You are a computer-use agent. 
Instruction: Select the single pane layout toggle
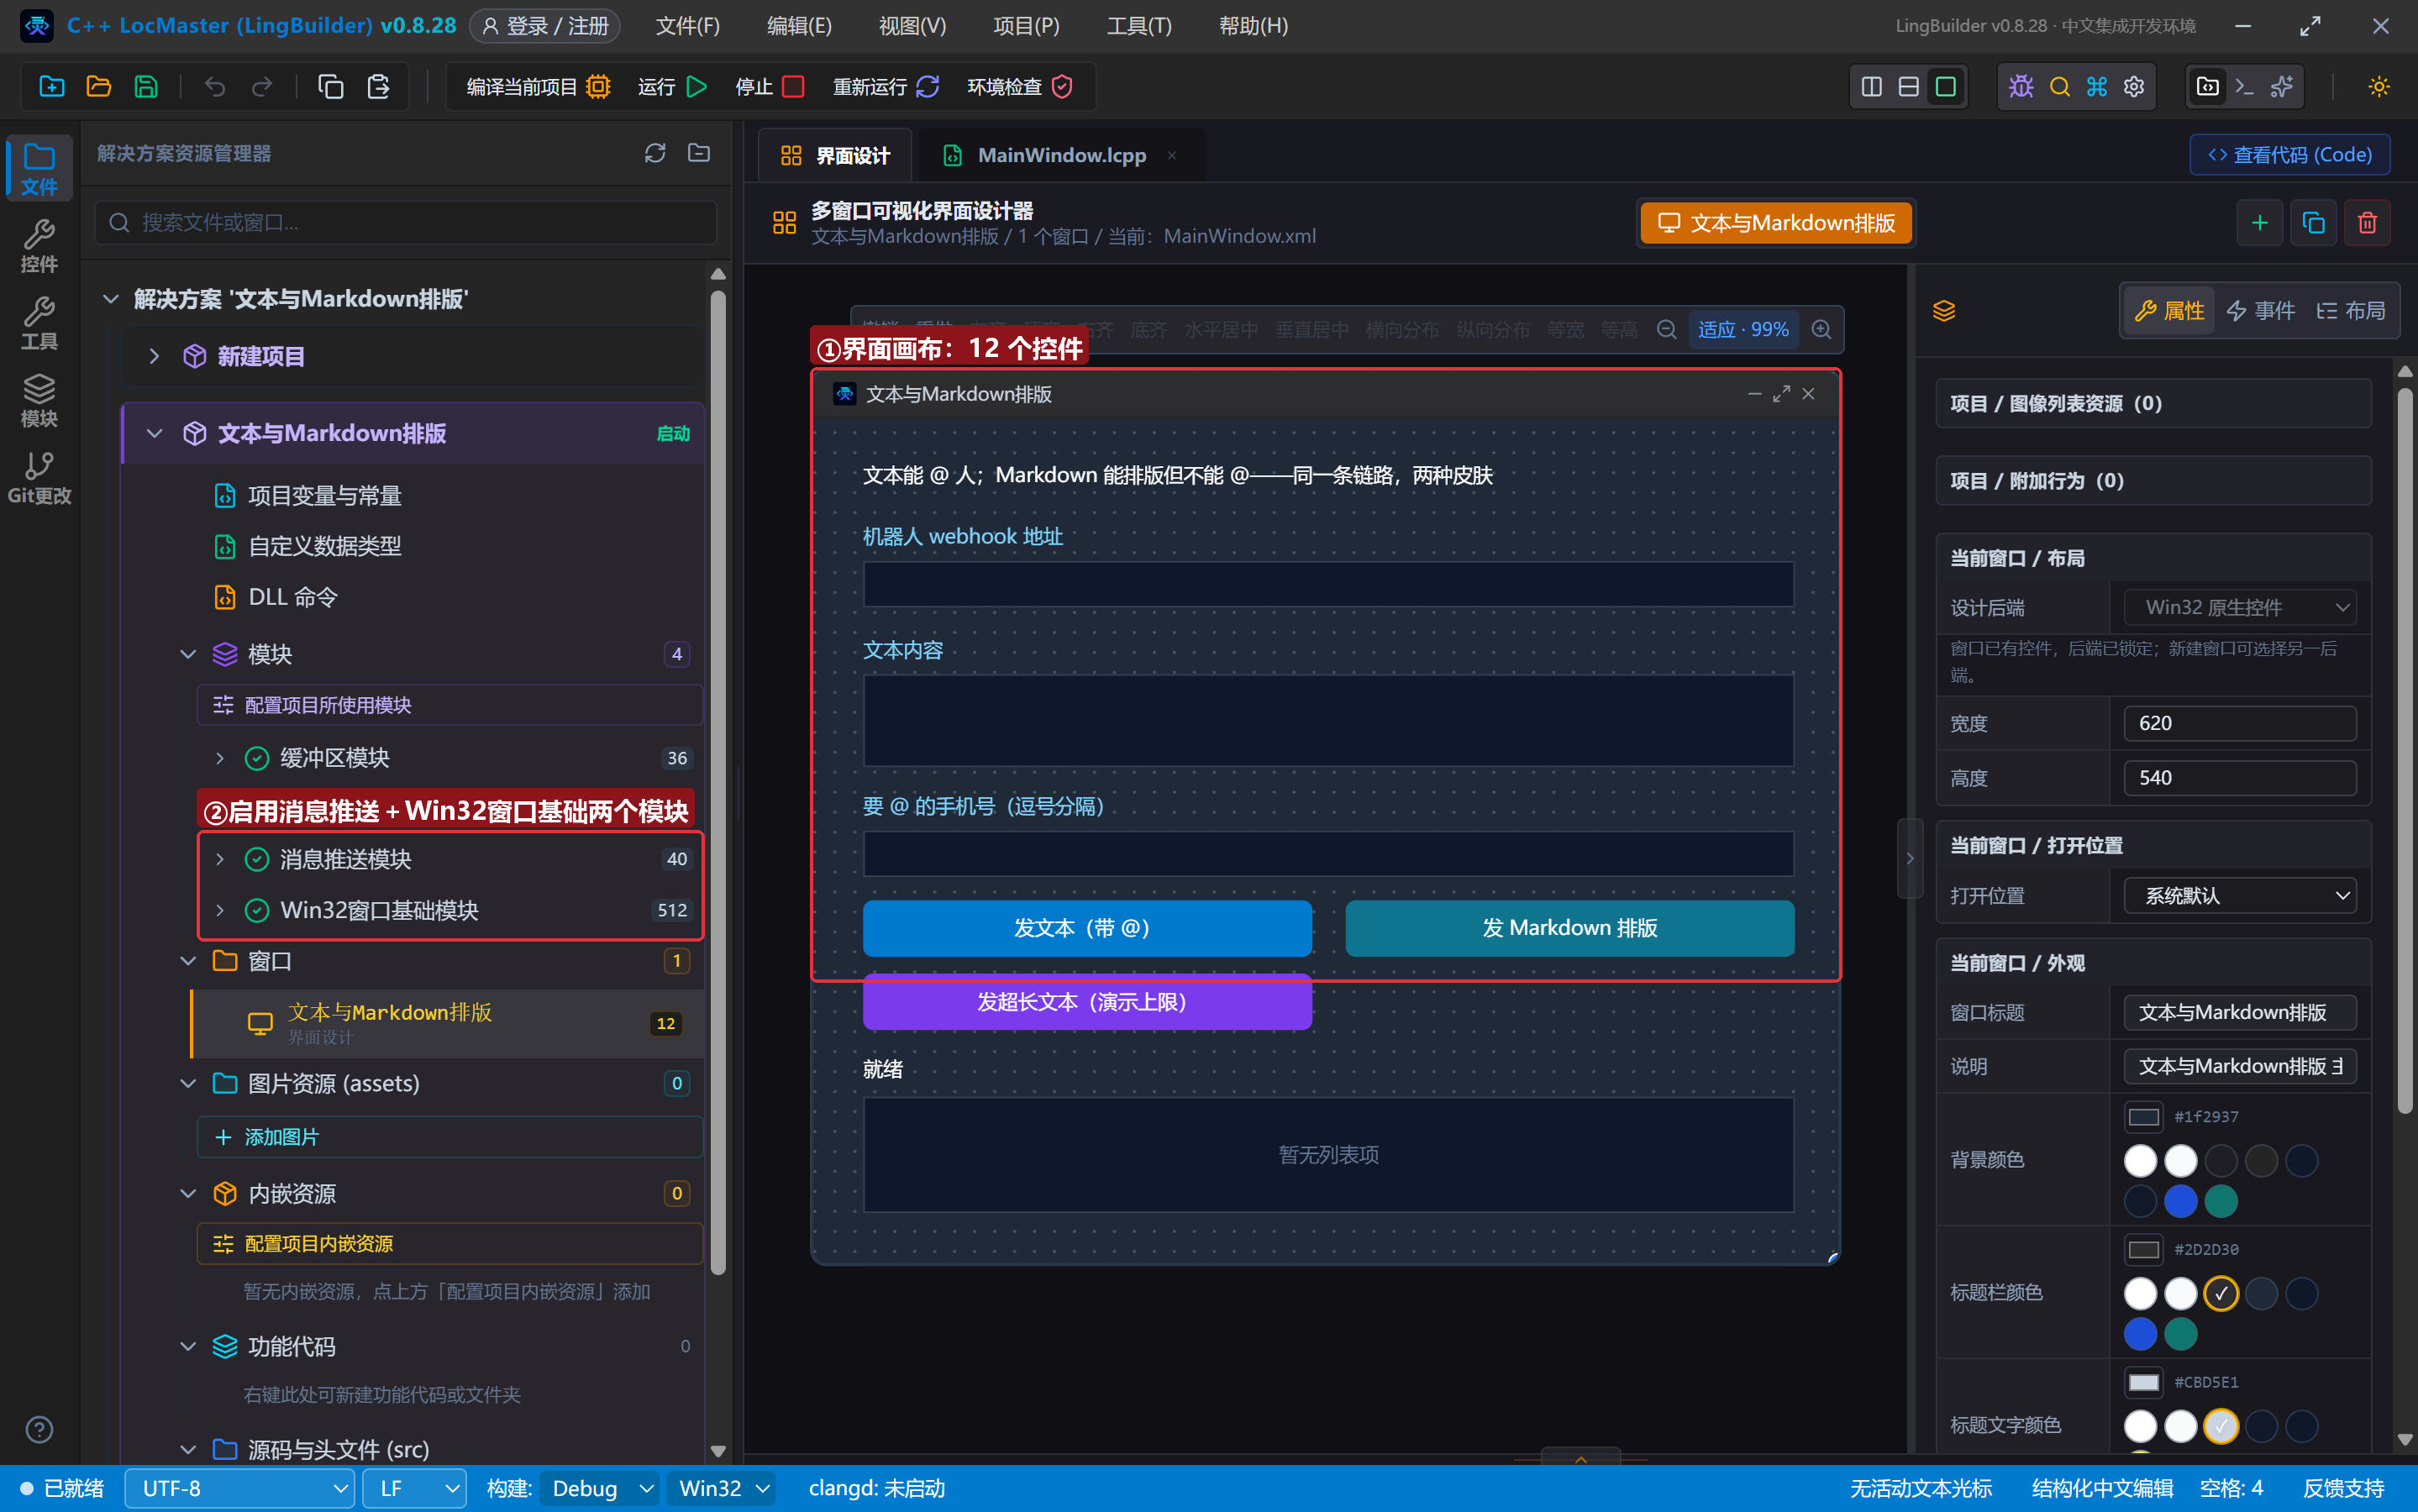tap(1945, 87)
